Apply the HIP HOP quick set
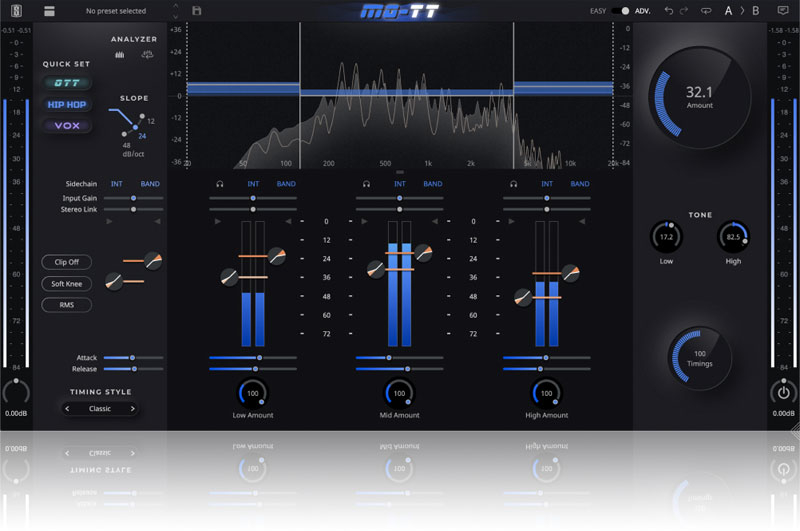800x531 pixels. pyautogui.click(x=66, y=105)
